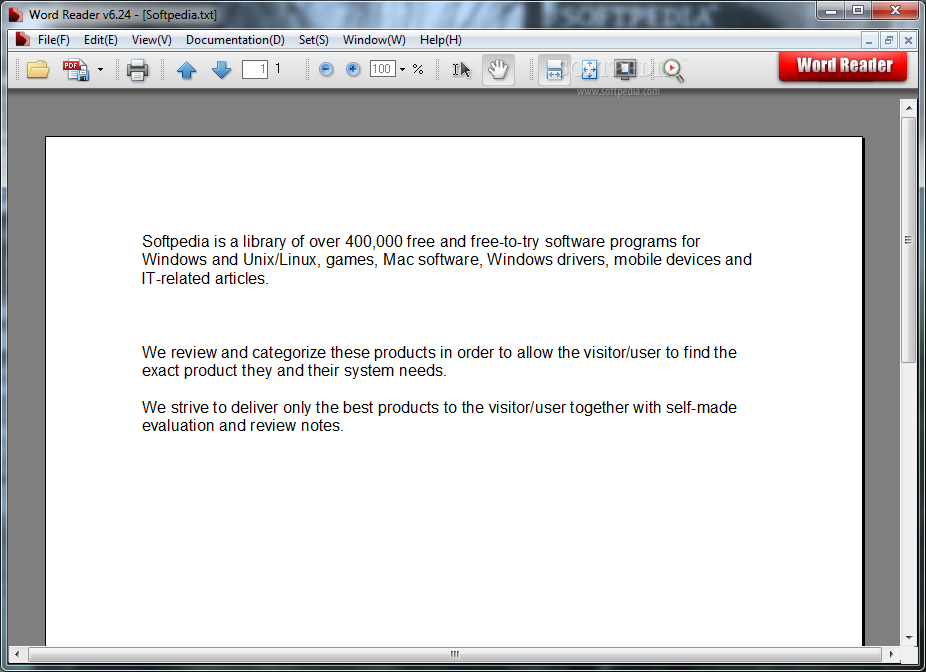Click the red Word Reader button
The image size is (926, 672).
[843, 66]
